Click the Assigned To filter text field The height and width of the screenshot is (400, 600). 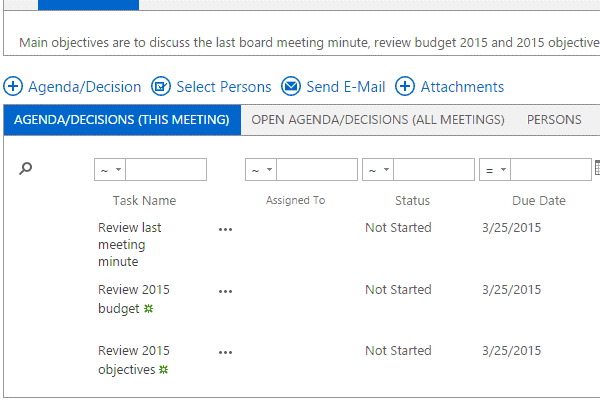click(x=317, y=170)
